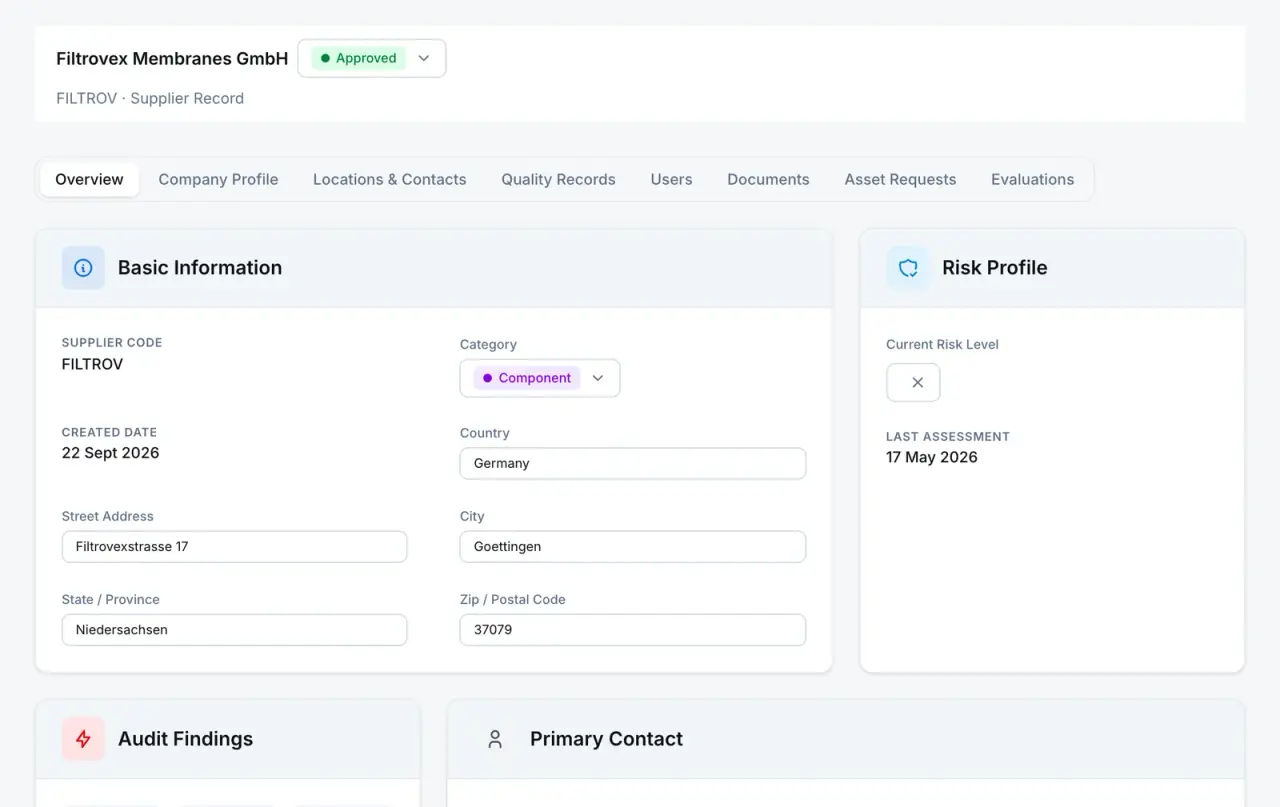Click the Audit Findings heading
This screenshot has height=807, width=1280.
pos(185,739)
